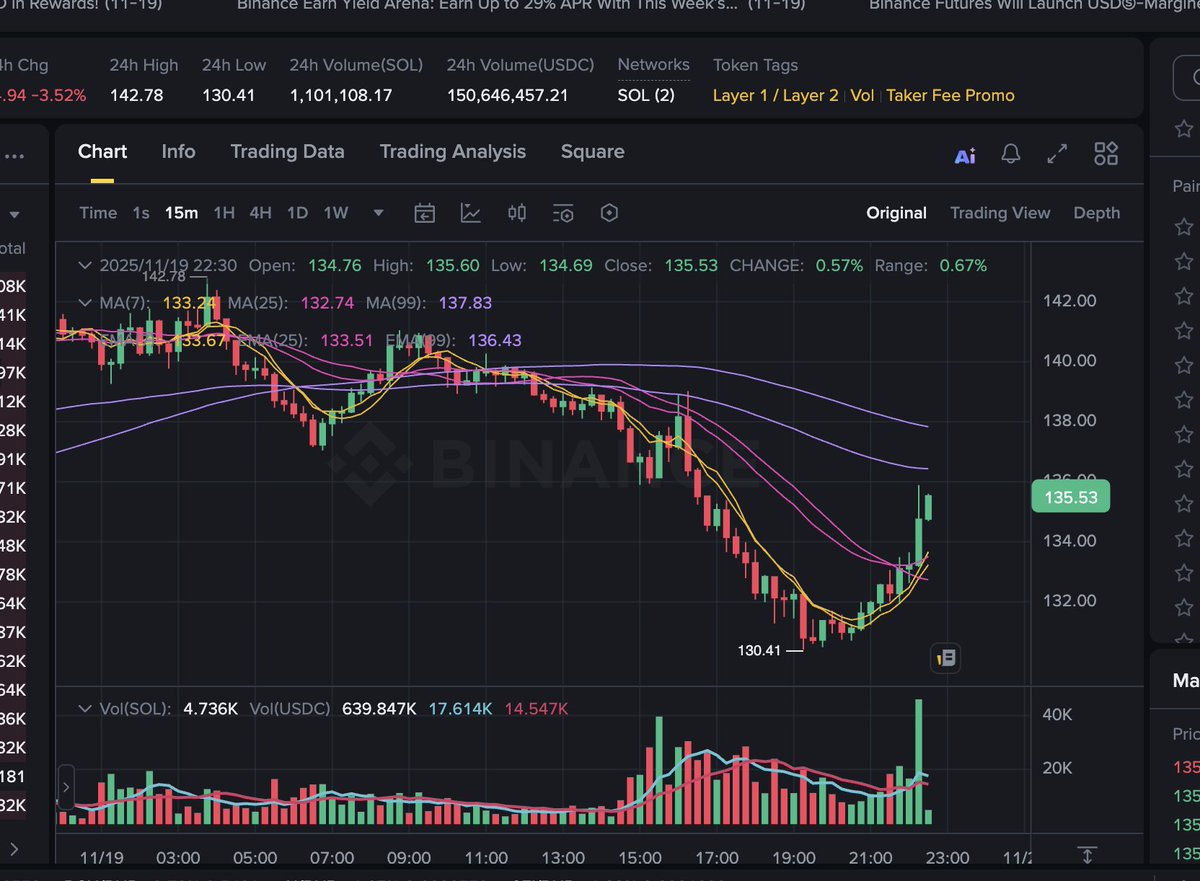The height and width of the screenshot is (881, 1200).
Task: Click the news note icon on chart
Action: tap(946, 658)
